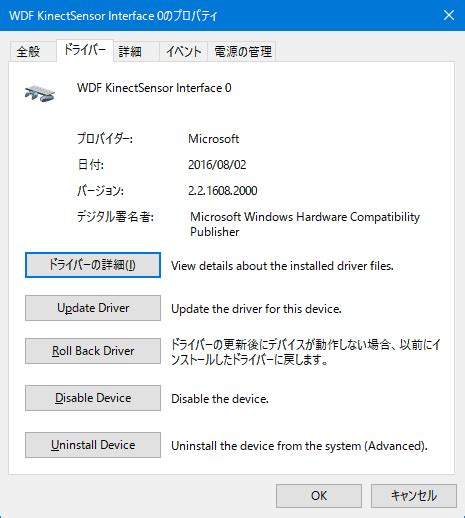Close the properties dialog window

point(449,15)
